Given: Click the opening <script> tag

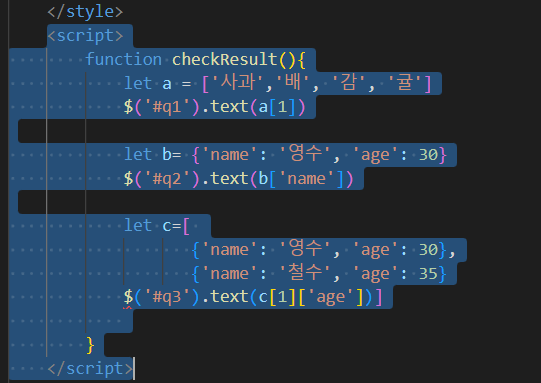Looking at the screenshot, I should [85, 36].
